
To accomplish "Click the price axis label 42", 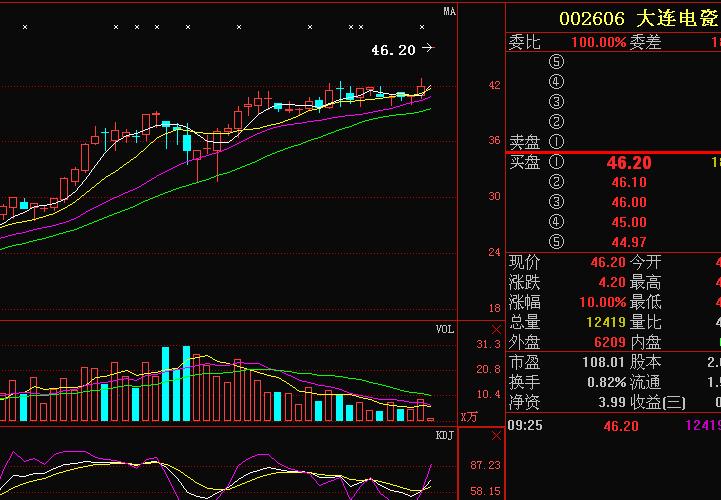I will pos(494,86).
